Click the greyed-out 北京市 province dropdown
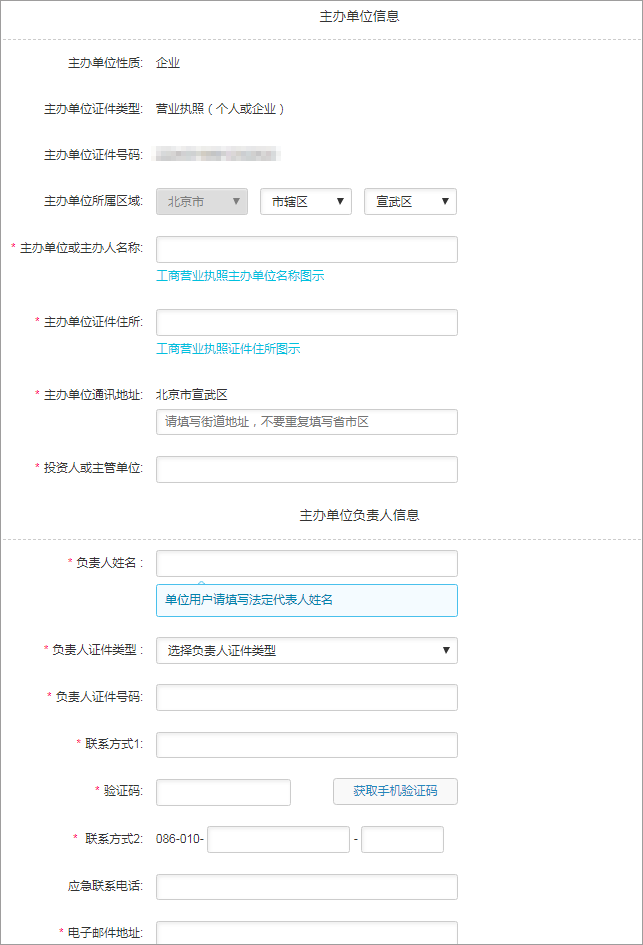 (x=202, y=202)
